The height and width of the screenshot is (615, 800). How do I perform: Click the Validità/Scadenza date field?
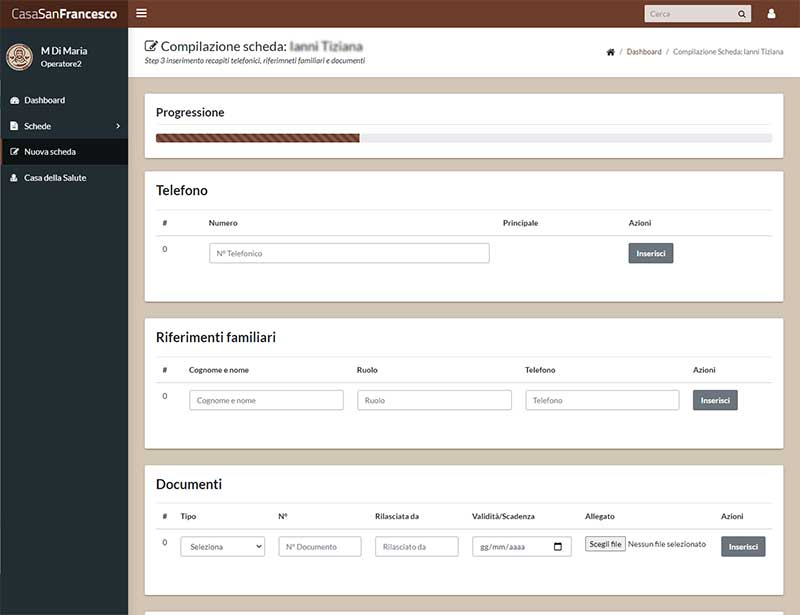coord(521,547)
